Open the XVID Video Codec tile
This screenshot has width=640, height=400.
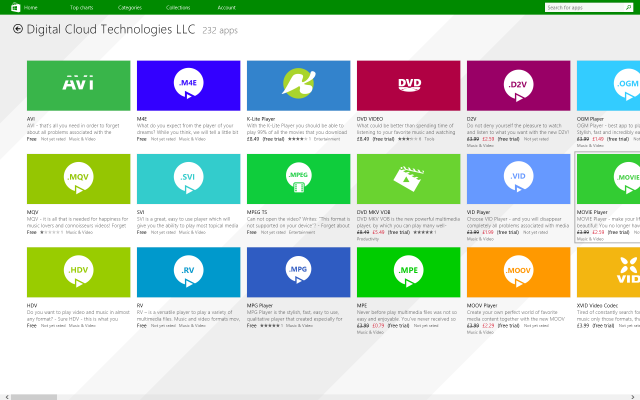[x=608, y=272]
